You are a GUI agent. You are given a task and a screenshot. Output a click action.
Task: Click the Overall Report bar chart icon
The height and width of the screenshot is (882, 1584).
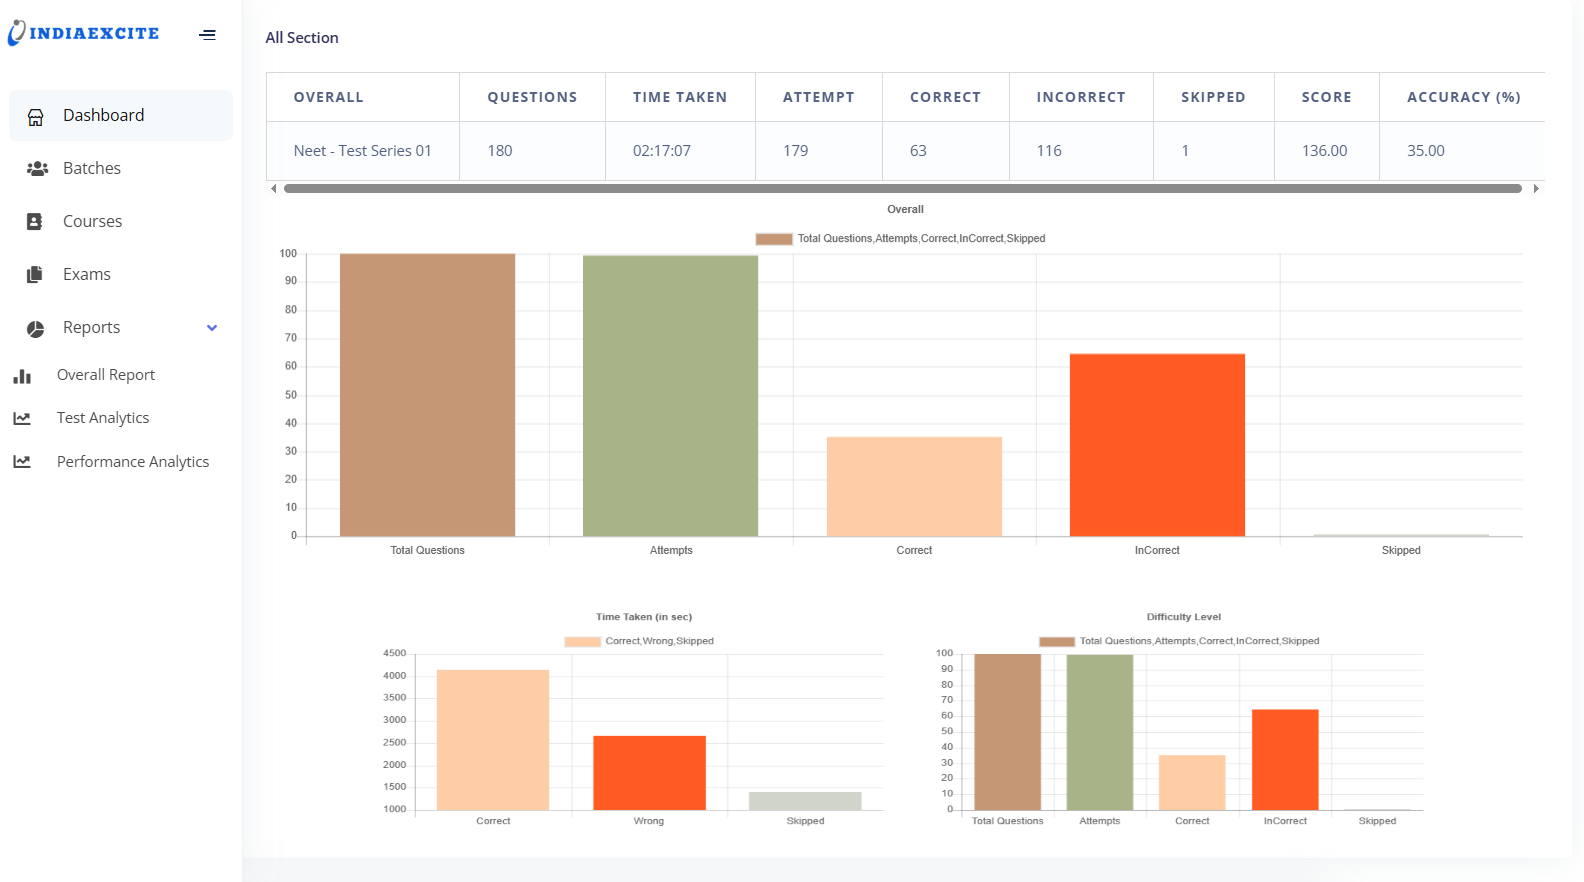(22, 376)
